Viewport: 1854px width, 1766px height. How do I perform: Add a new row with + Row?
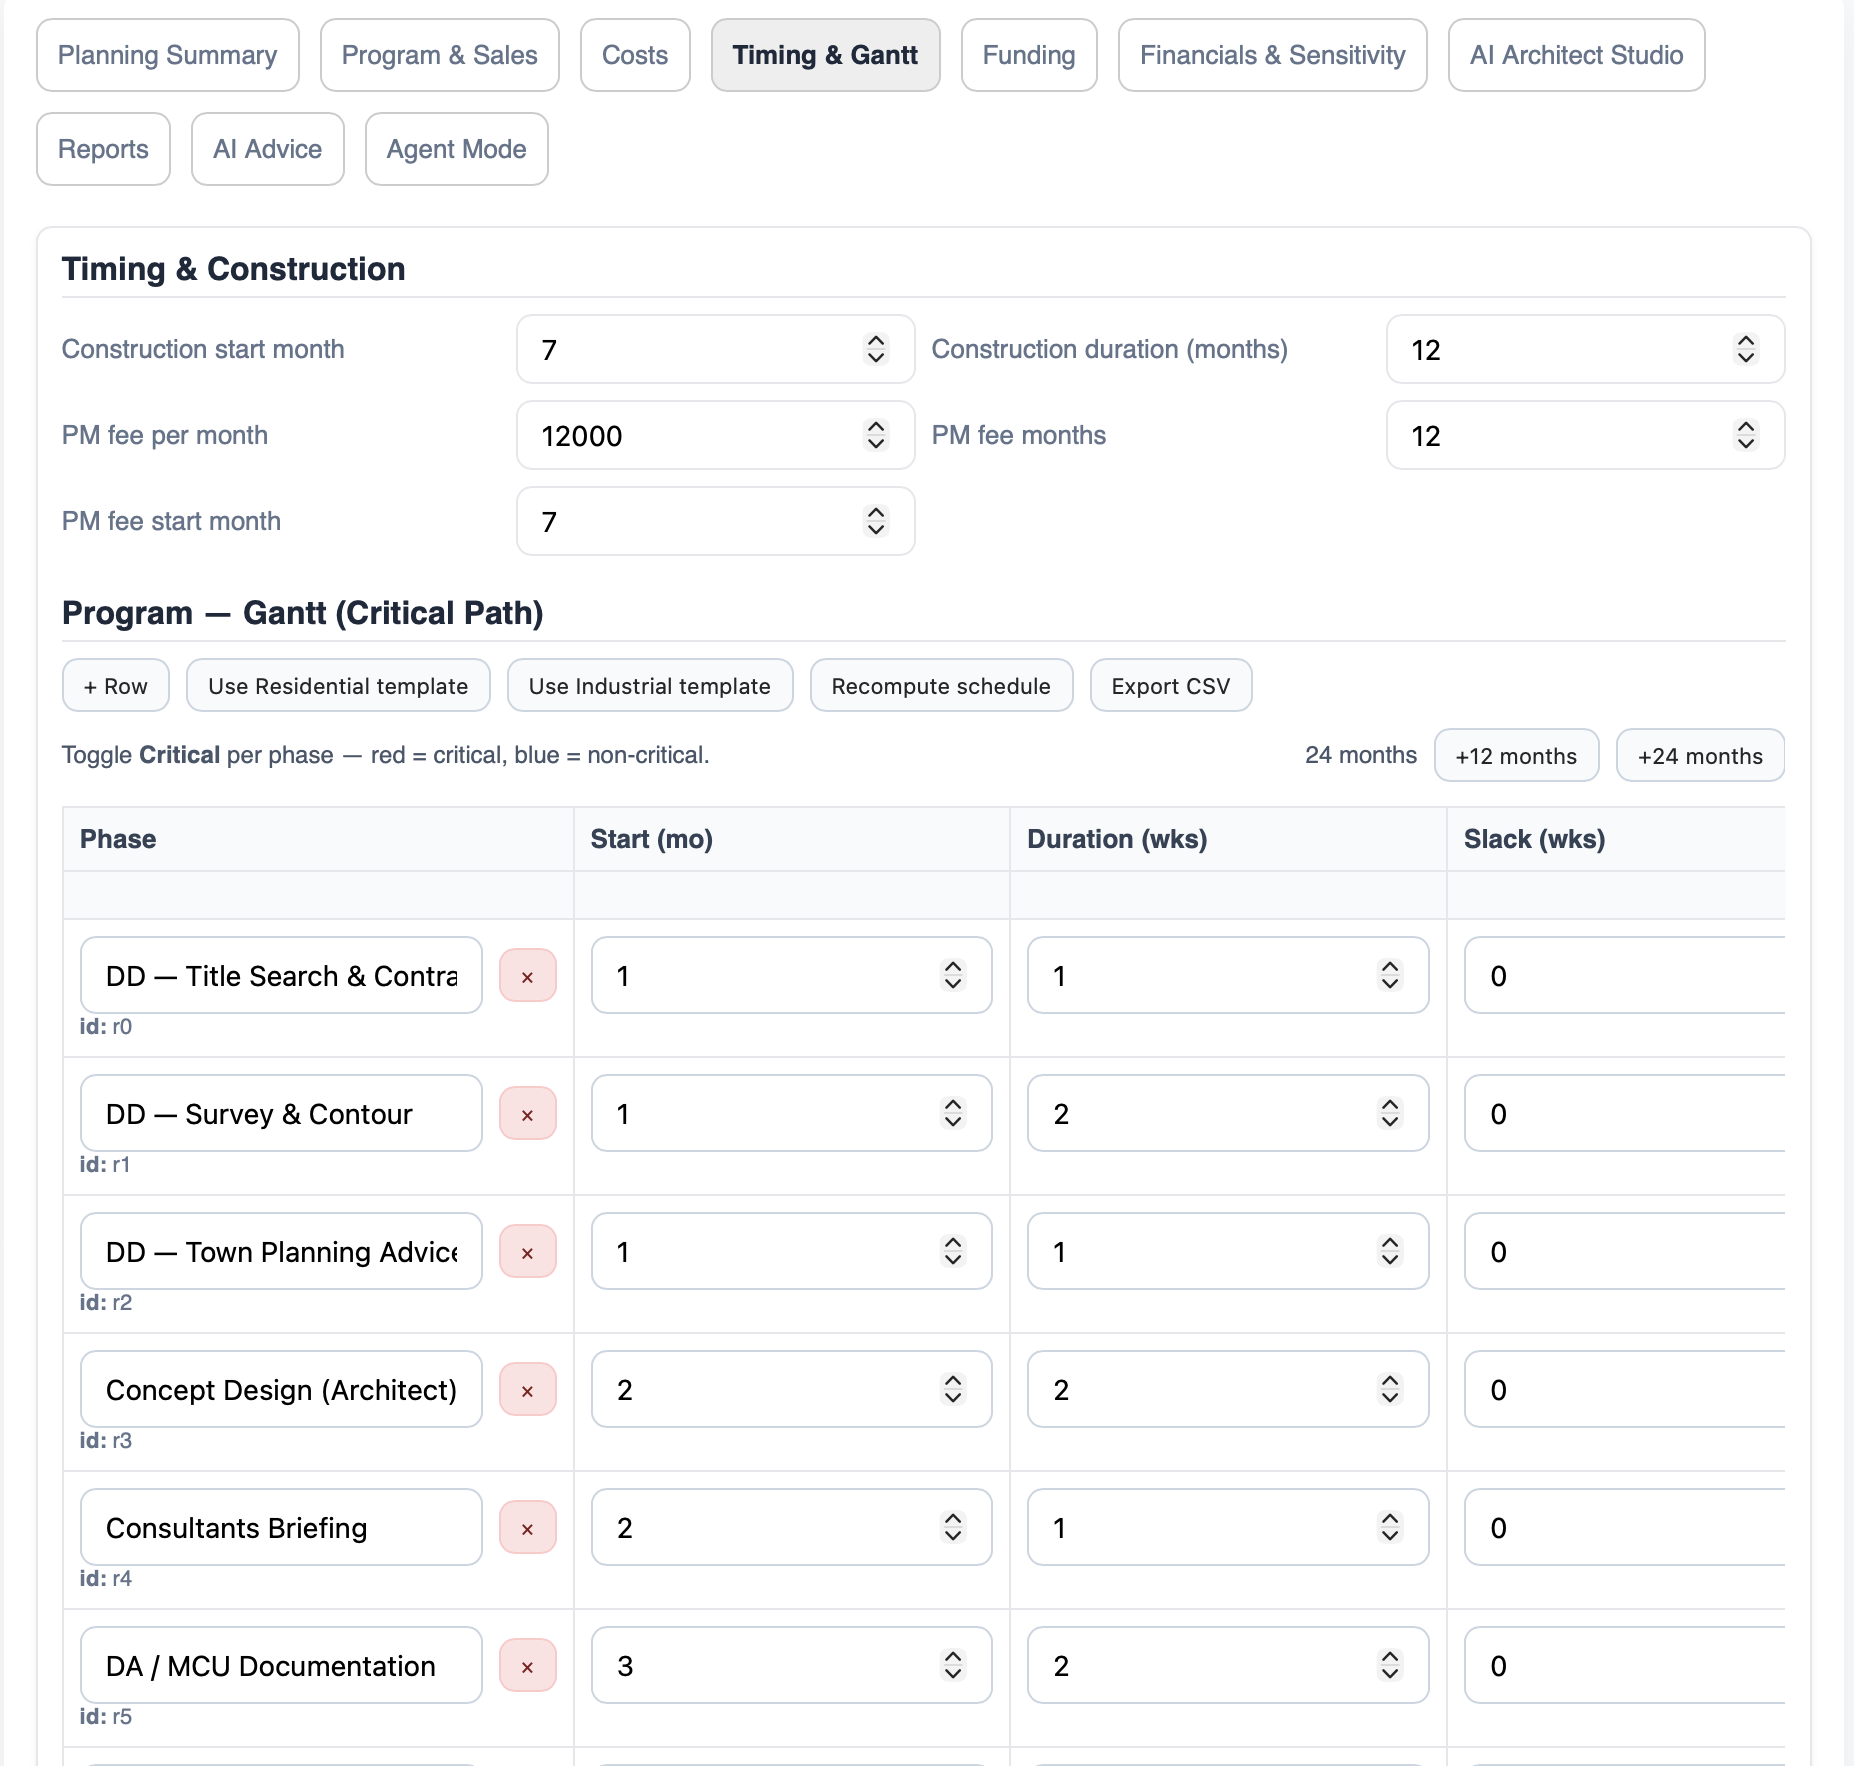click(x=116, y=686)
